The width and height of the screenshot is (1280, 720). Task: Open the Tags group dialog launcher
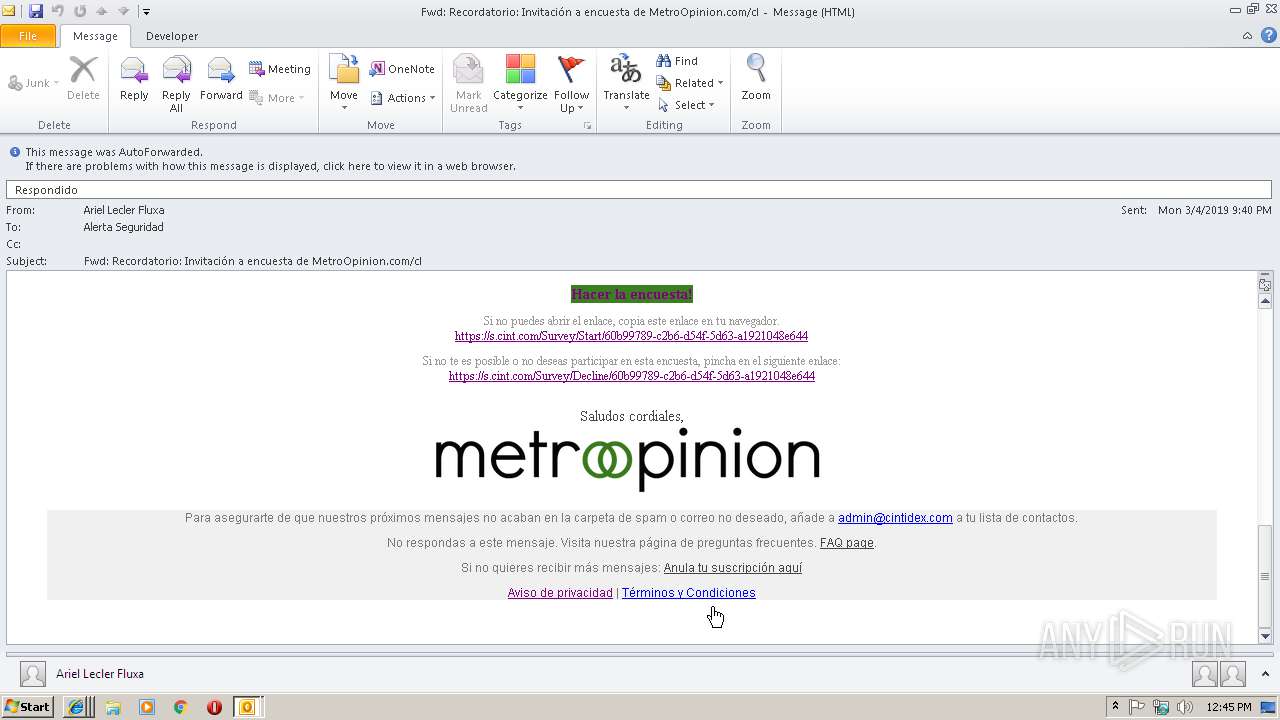point(587,126)
